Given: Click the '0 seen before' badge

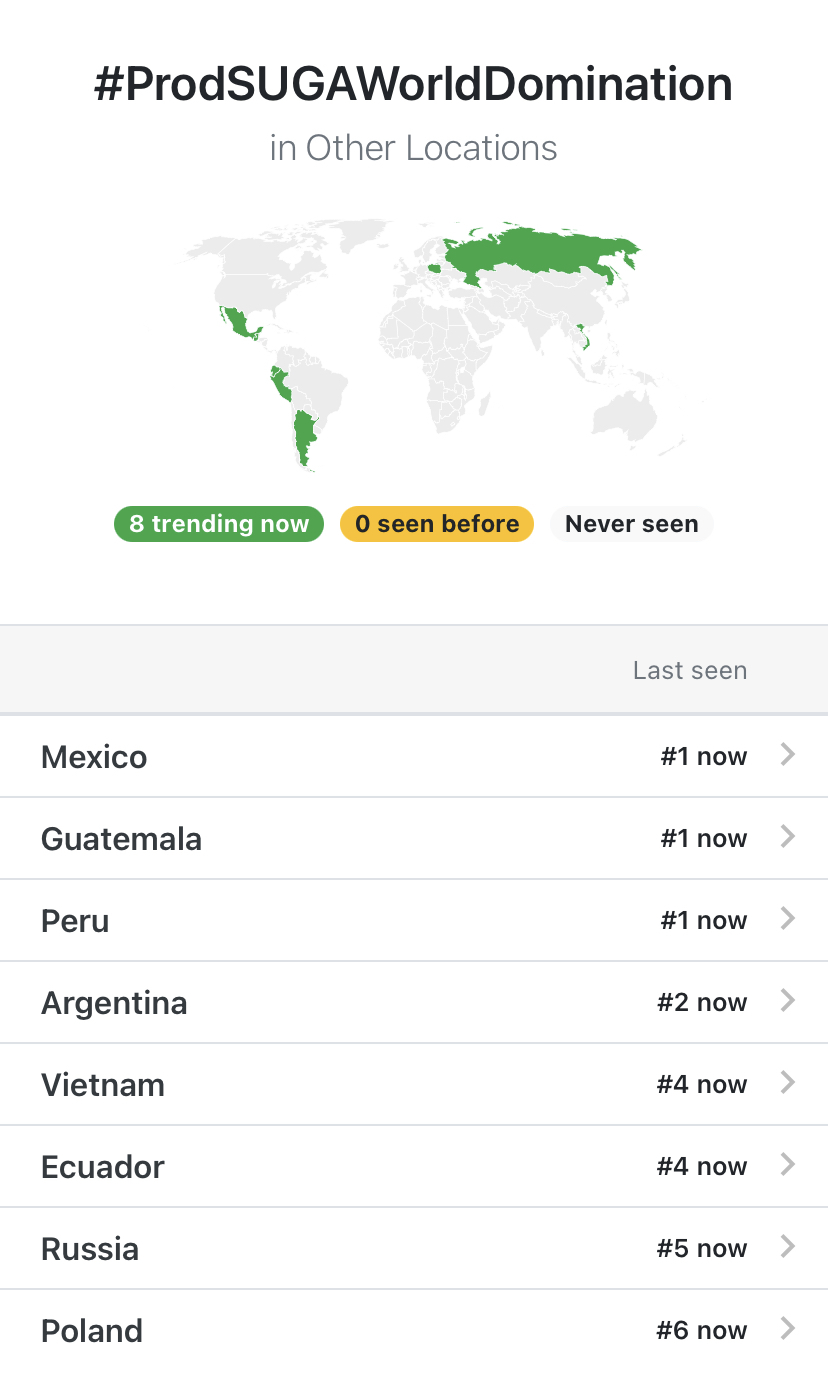Looking at the screenshot, I should pos(437,524).
